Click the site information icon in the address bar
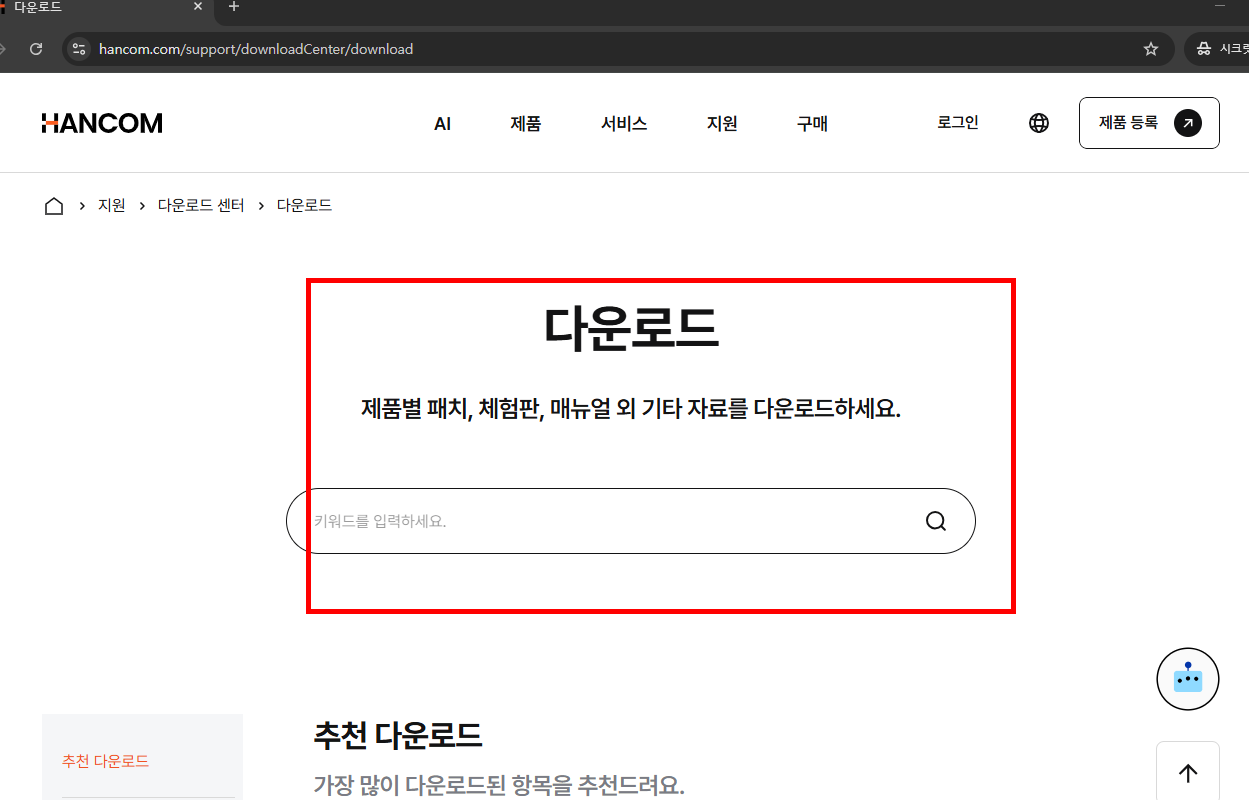The width and height of the screenshot is (1249, 800). pyautogui.click(x=78, y=48)
